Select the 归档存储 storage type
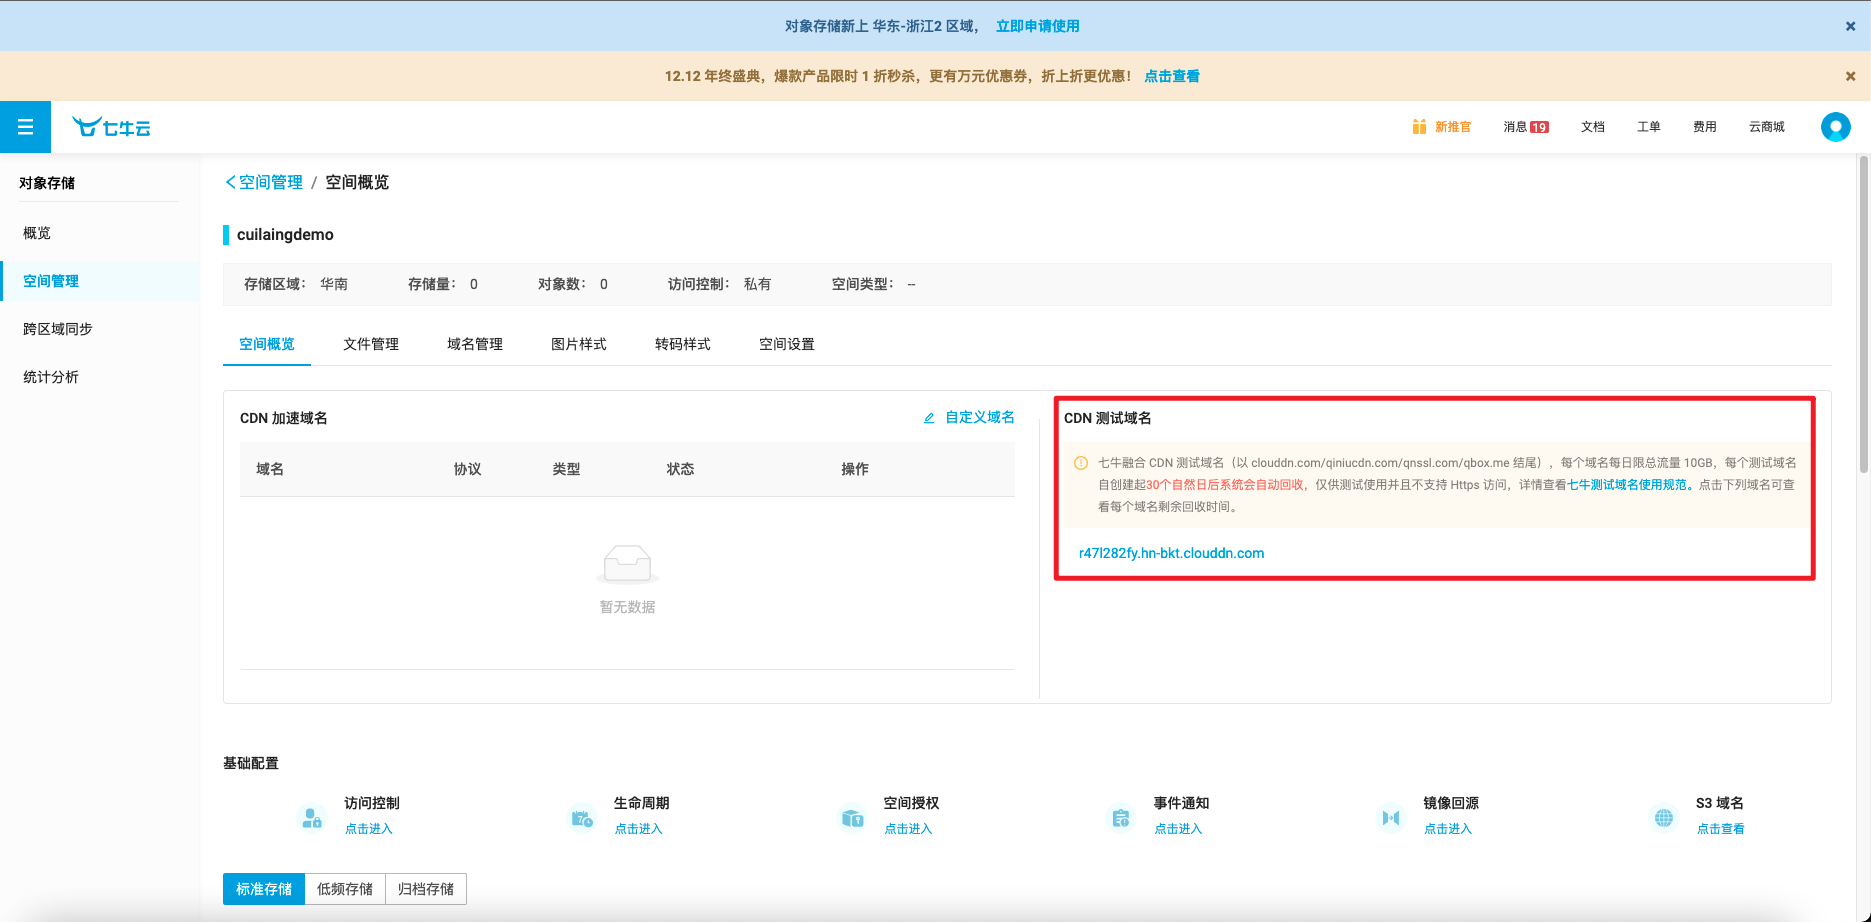1871x922 pixels. [426, 889]
